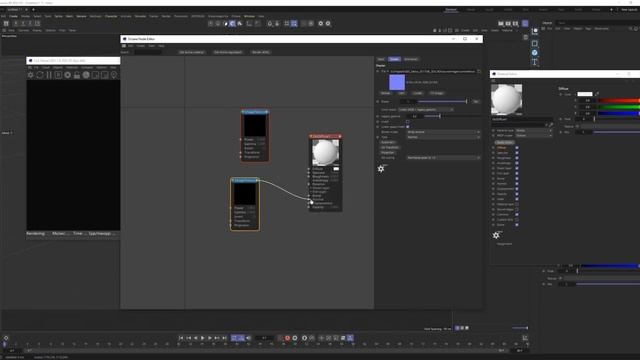Click Node Editor button in Material Editor

click(x=505, y=142)
